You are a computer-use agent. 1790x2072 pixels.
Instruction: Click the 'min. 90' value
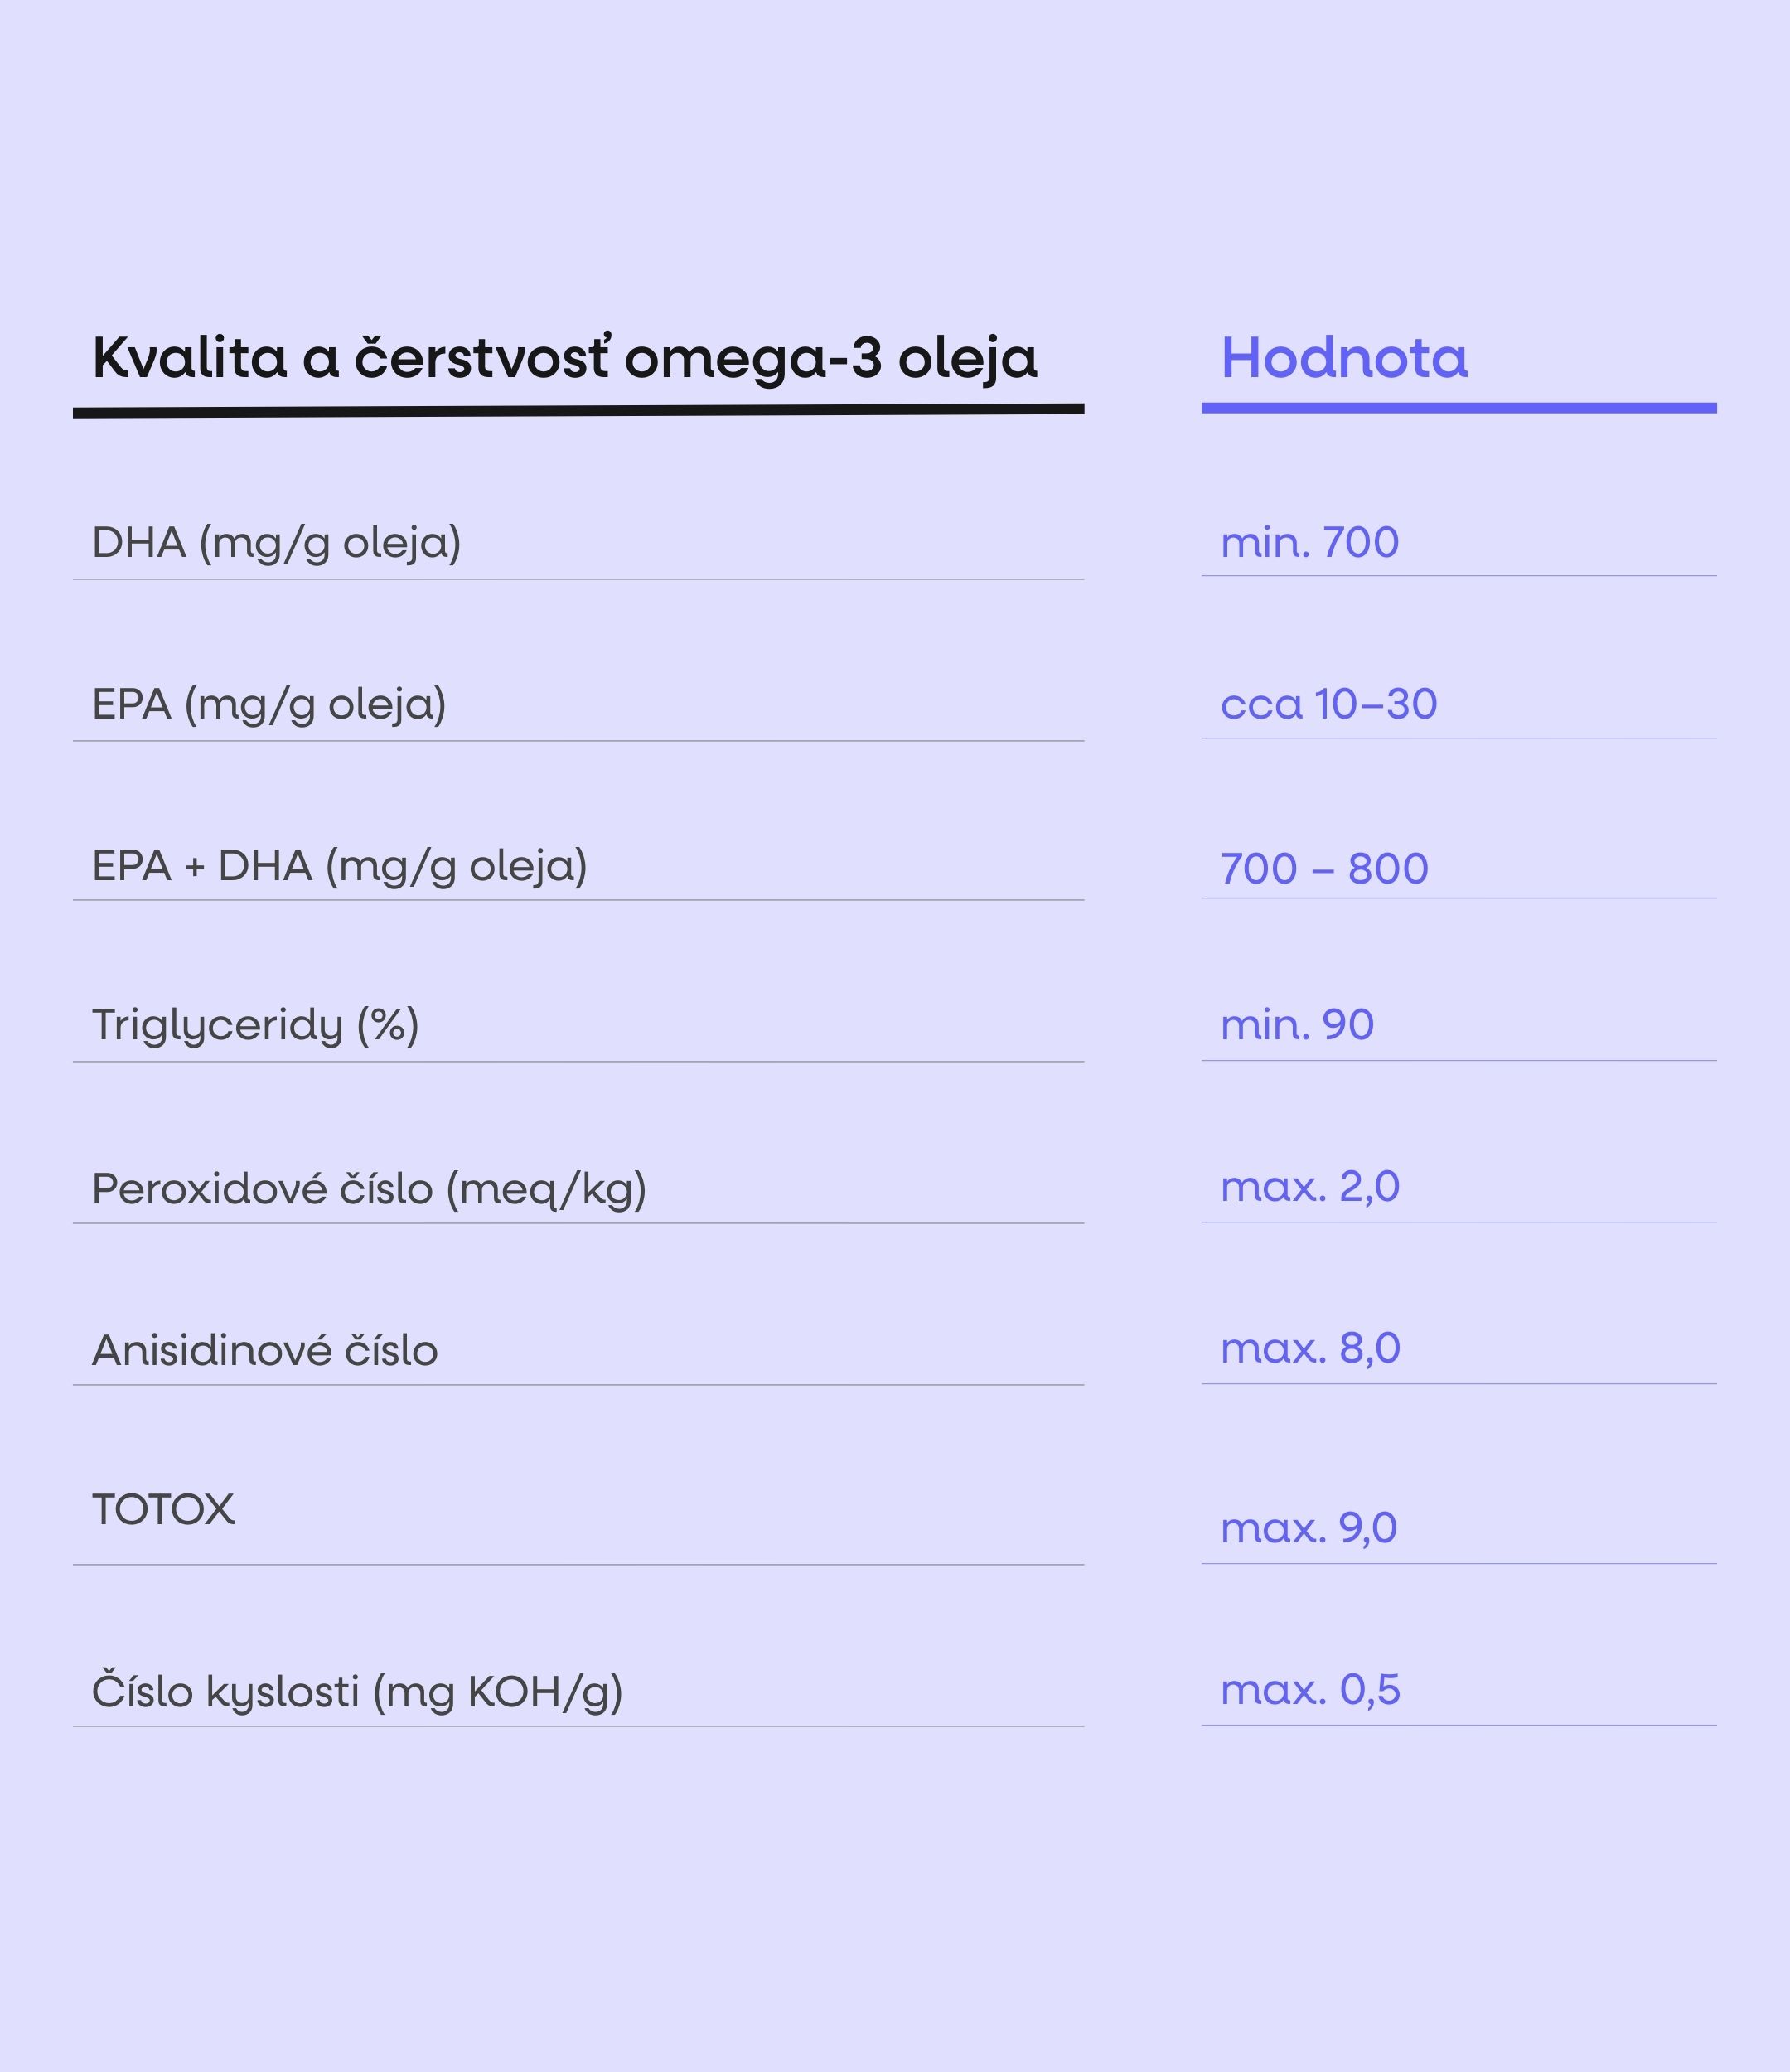tap(1298, 1025)
